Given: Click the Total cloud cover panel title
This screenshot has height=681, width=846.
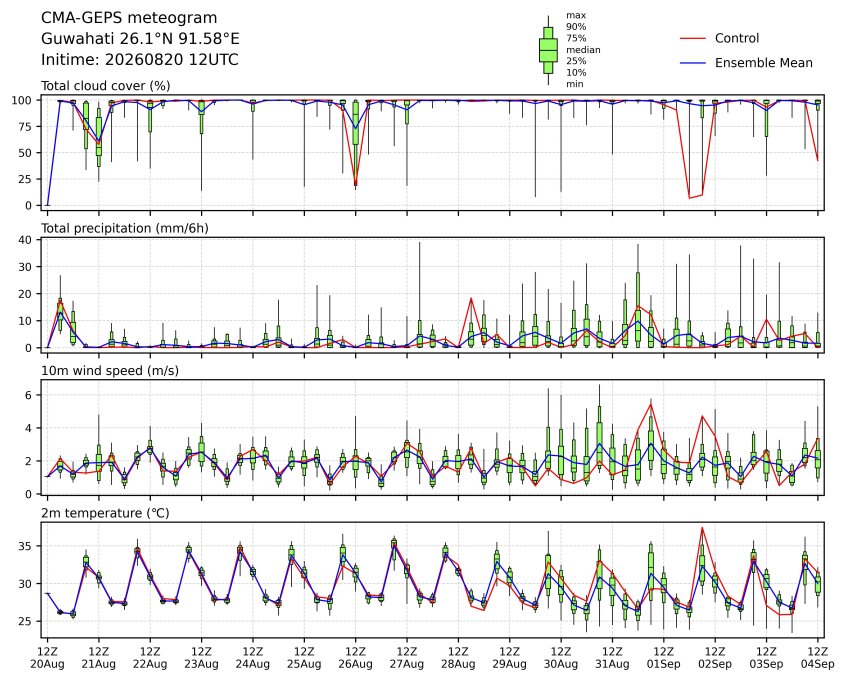Looking at the screenshot, I should 106,86.
